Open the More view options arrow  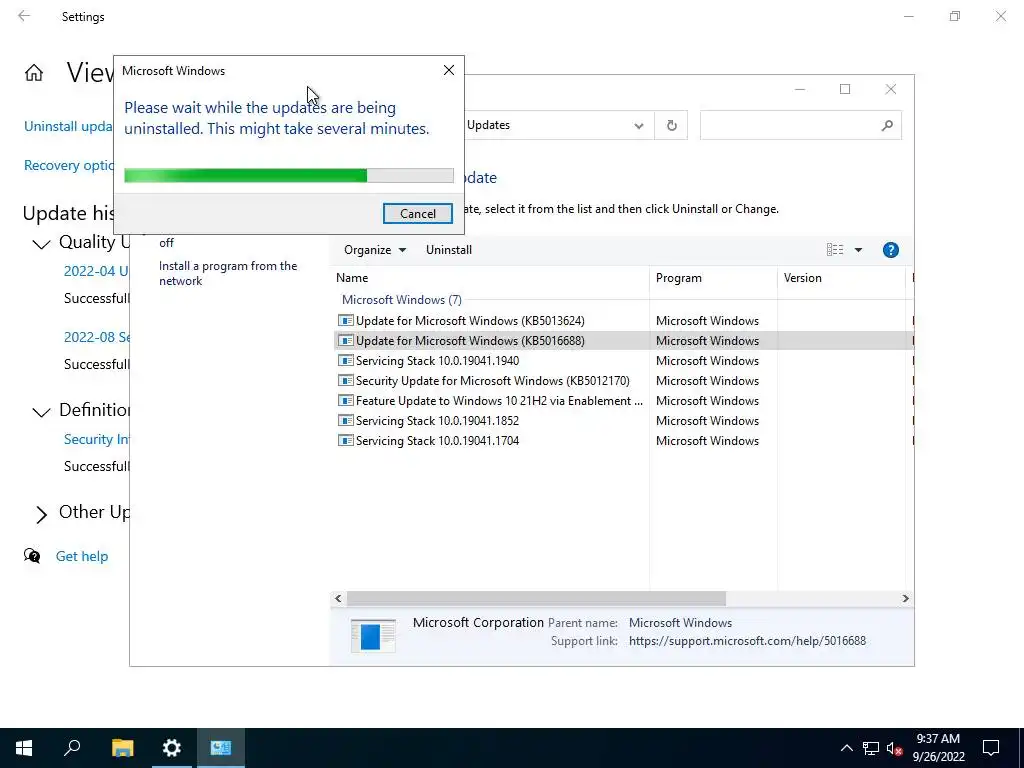(858, 249)
